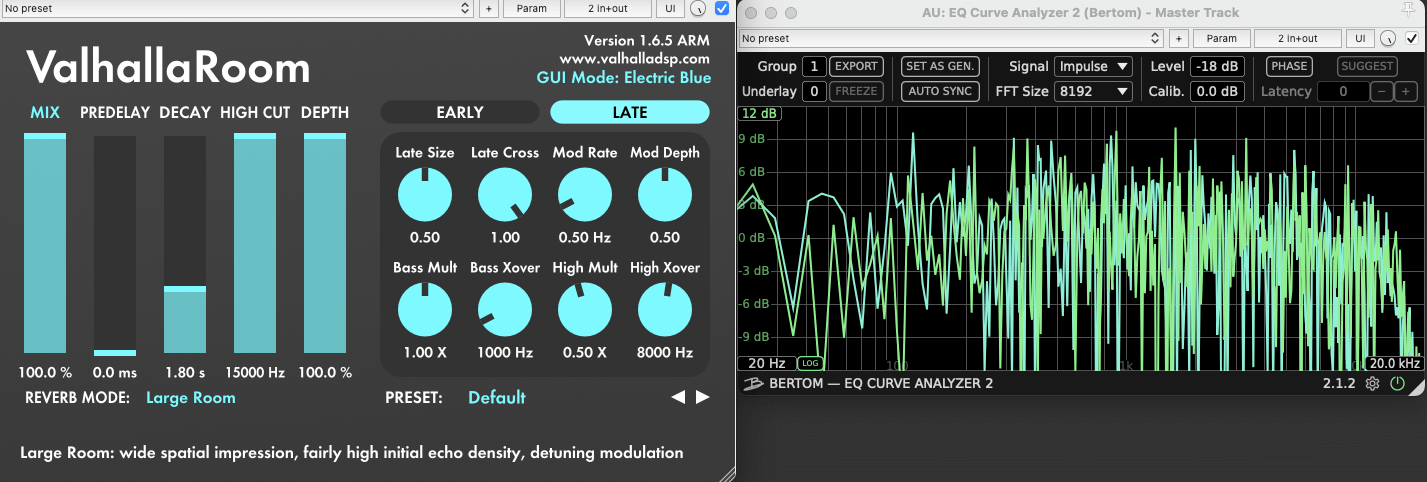This screenshot has width=1427, height=482.
Task: Open the EQ Curve Analyzer settings gear
Action: click(x=1373, y=384)
